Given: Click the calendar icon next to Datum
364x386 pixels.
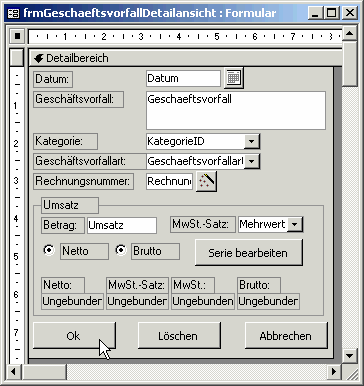Looking at the screenshot, I should point(234,78).
